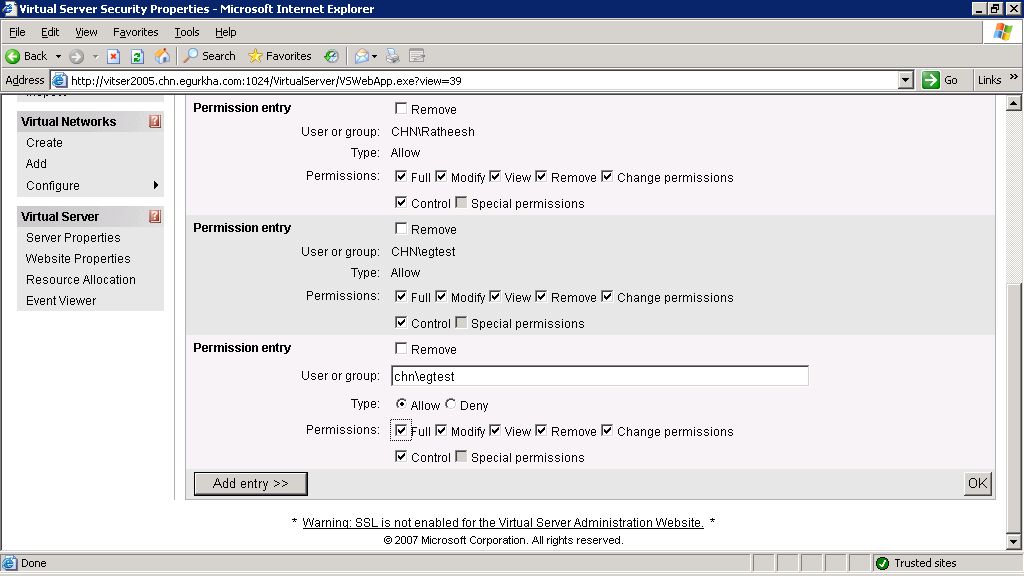1024x576 pixels.
Task: Click the vertical scrollbar thumb
Action: click(1014, 408)
